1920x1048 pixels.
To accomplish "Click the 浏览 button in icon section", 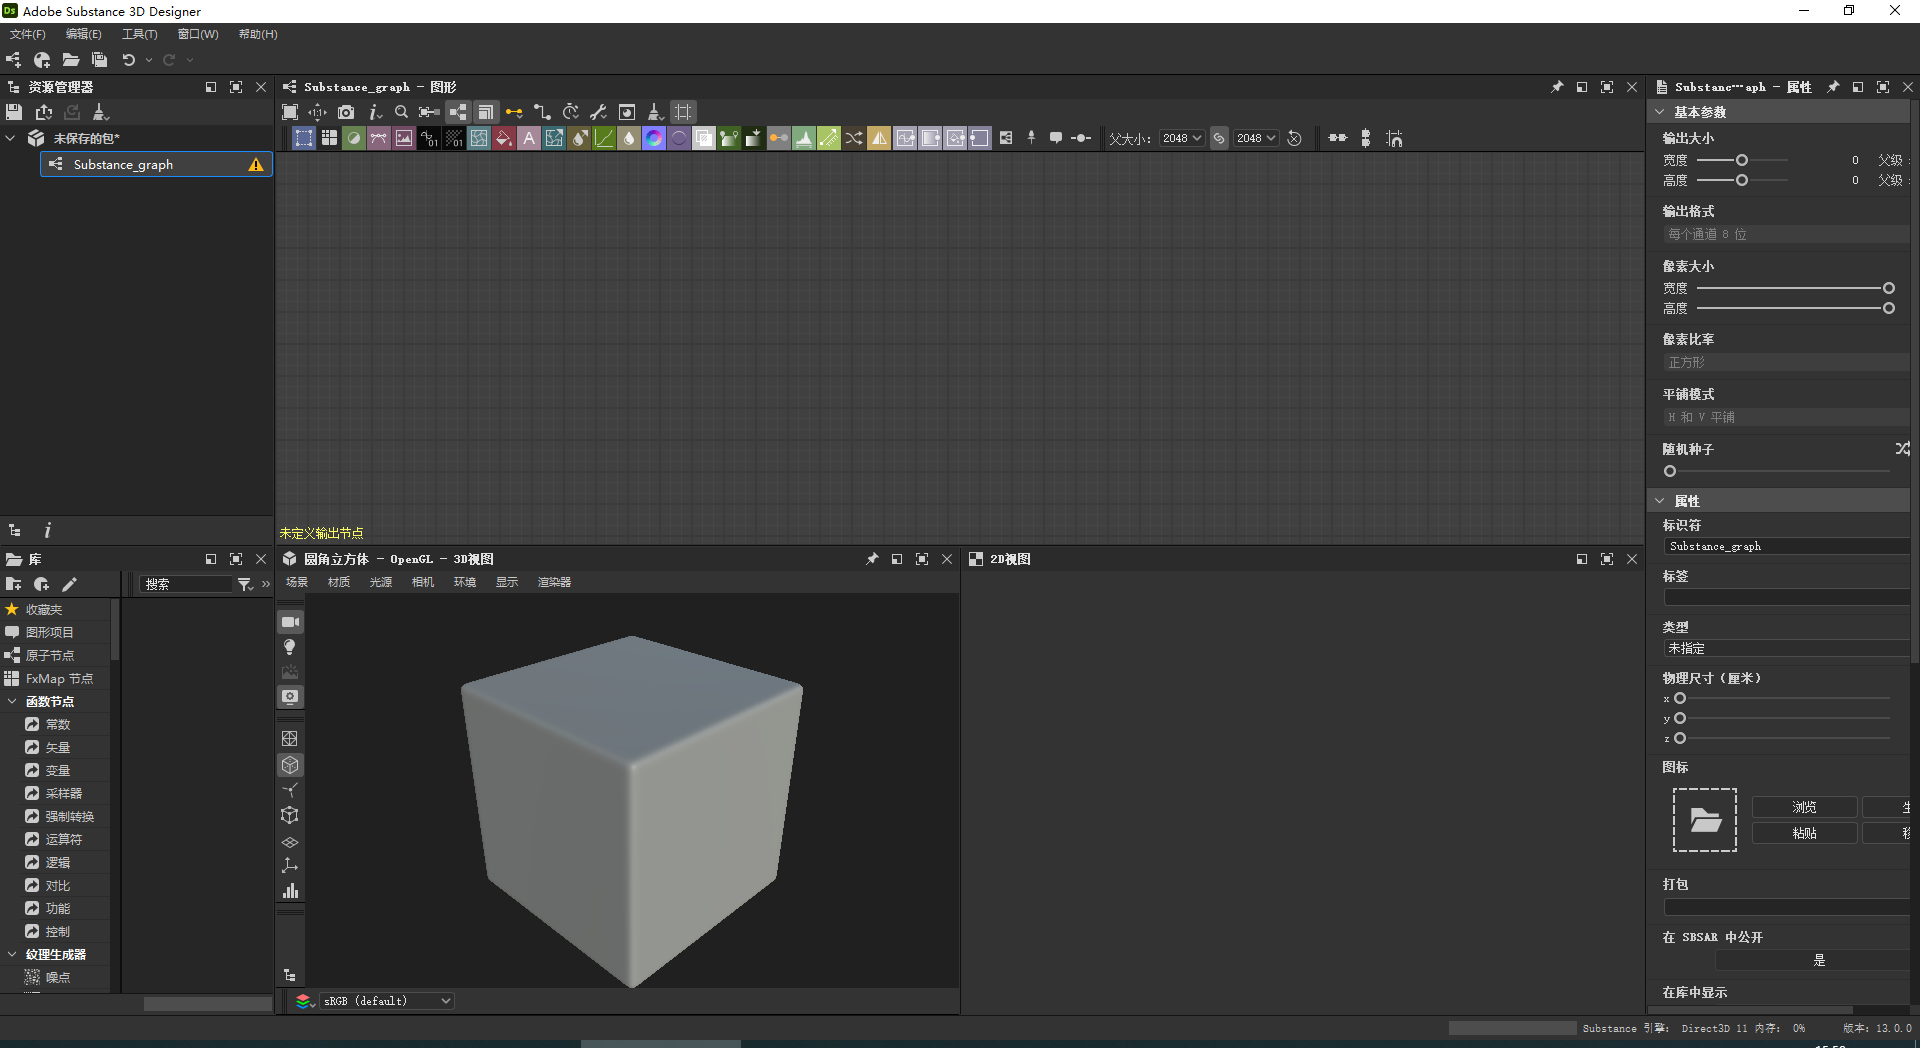I will pyautogui.click(x=1804, y=807).
